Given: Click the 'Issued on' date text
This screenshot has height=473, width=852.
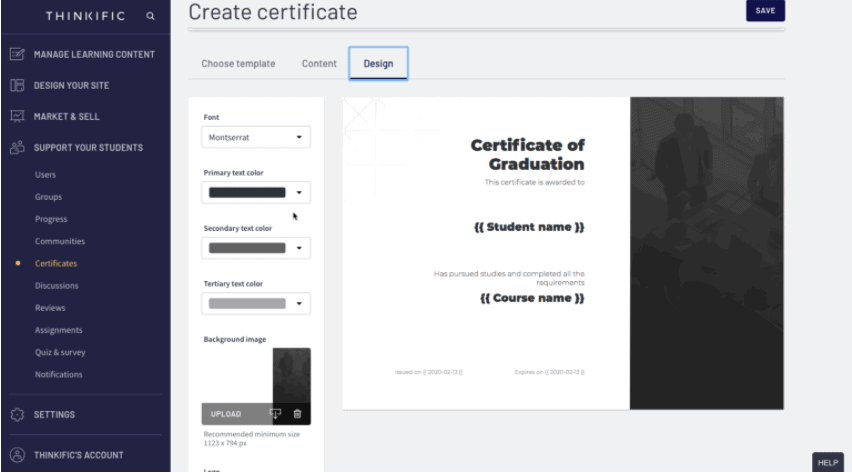Looking at the screenshot, I should pos(429,372).
